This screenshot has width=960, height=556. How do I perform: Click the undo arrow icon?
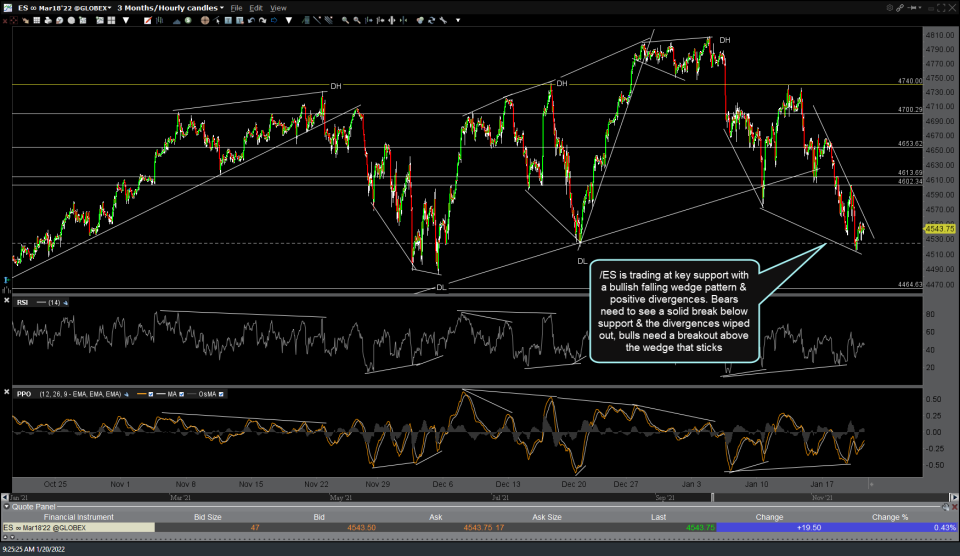251,20
